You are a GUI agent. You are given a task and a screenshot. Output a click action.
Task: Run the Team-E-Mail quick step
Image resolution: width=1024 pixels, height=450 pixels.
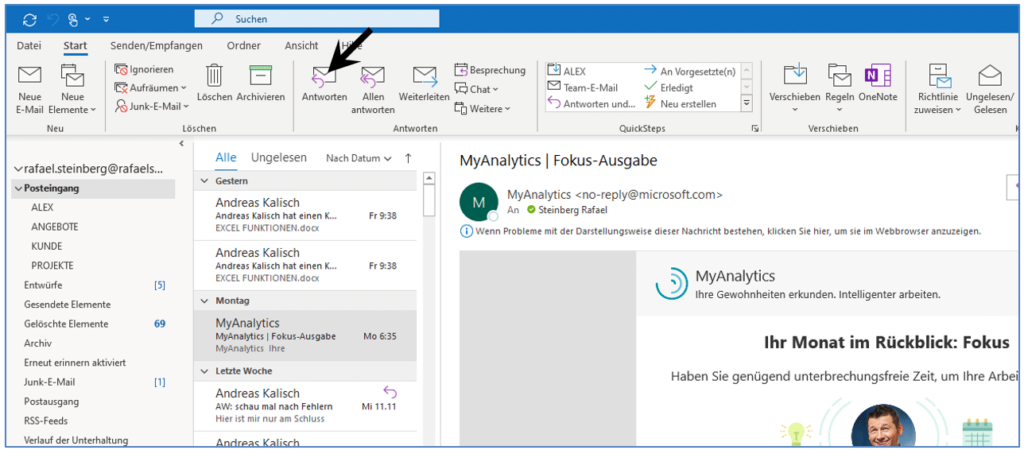(x=583, y=88)
